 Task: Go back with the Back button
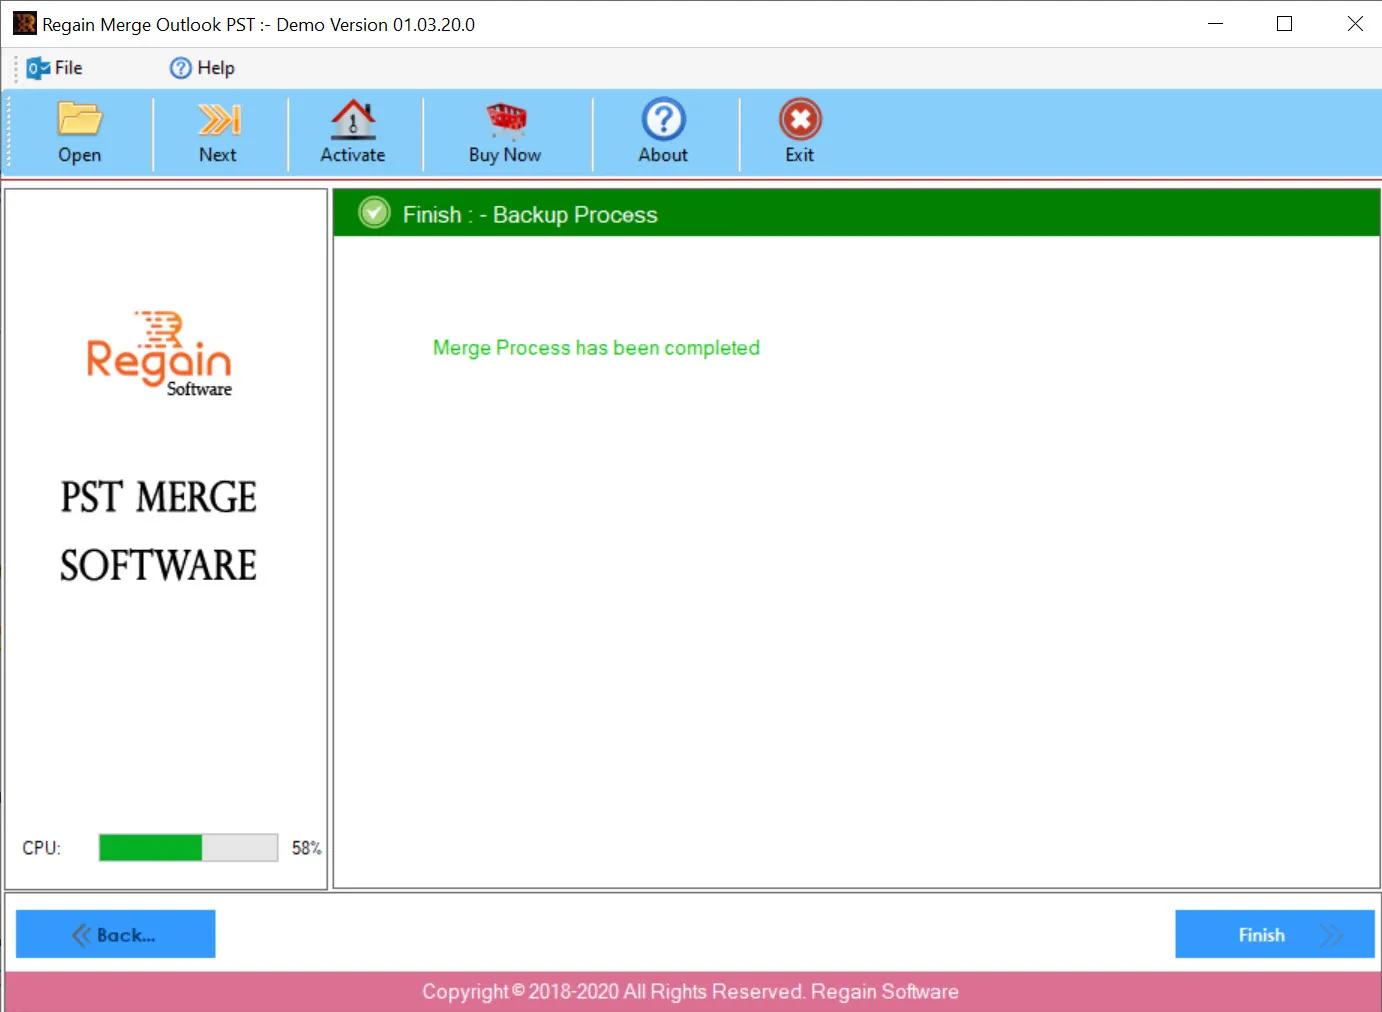[116, 934]
